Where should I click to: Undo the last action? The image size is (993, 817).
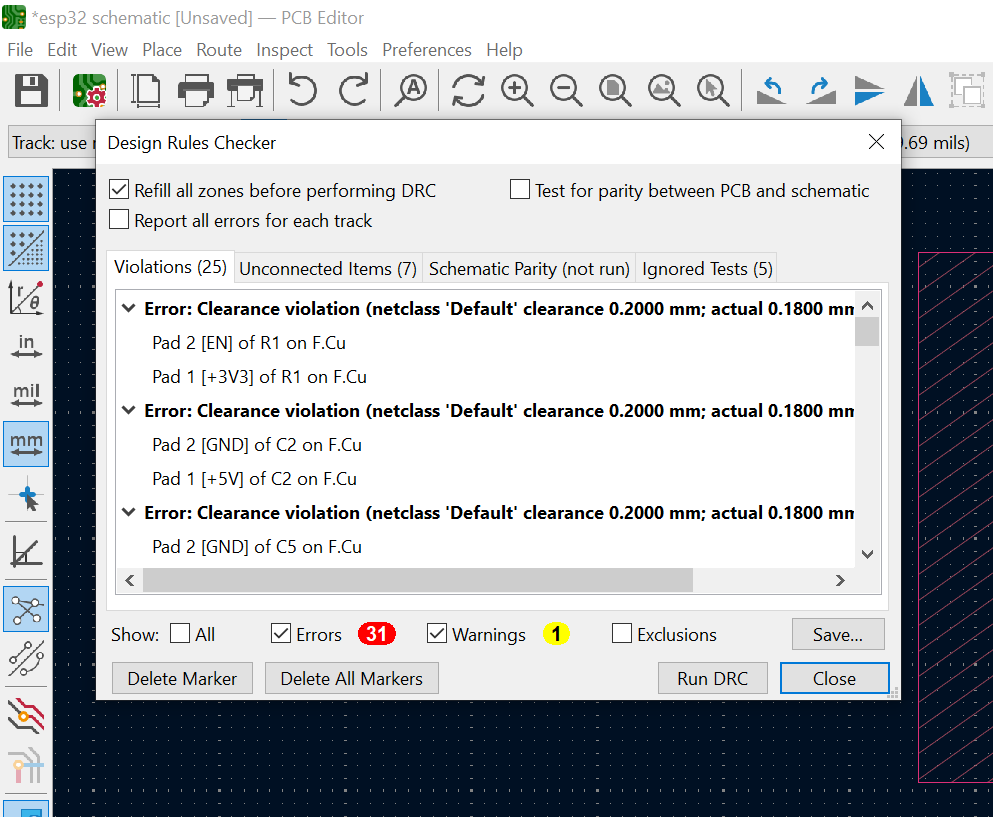point(302,90)
